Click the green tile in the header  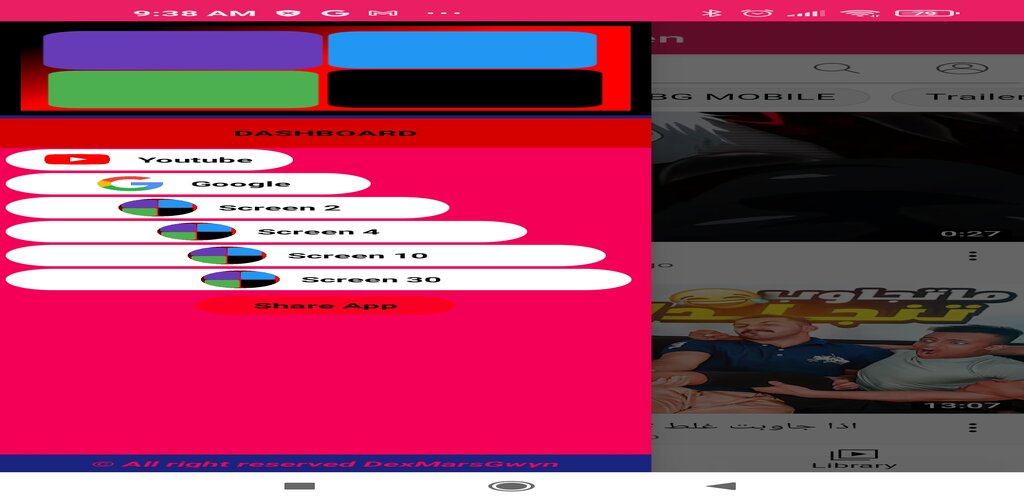coord(184,89)
